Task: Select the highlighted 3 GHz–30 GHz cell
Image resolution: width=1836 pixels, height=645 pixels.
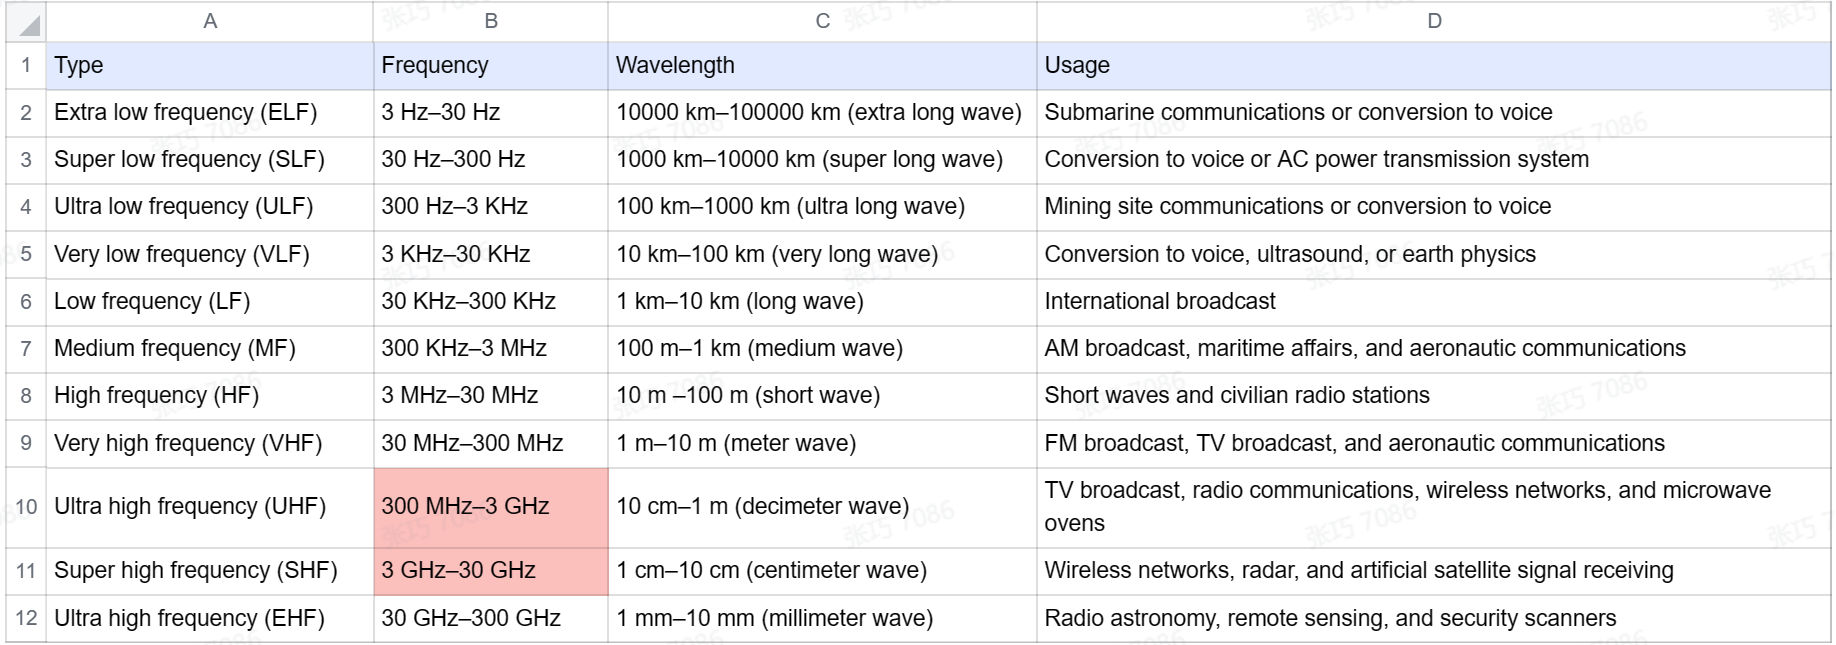Action: pyautogui.click(x=490, y=571)
